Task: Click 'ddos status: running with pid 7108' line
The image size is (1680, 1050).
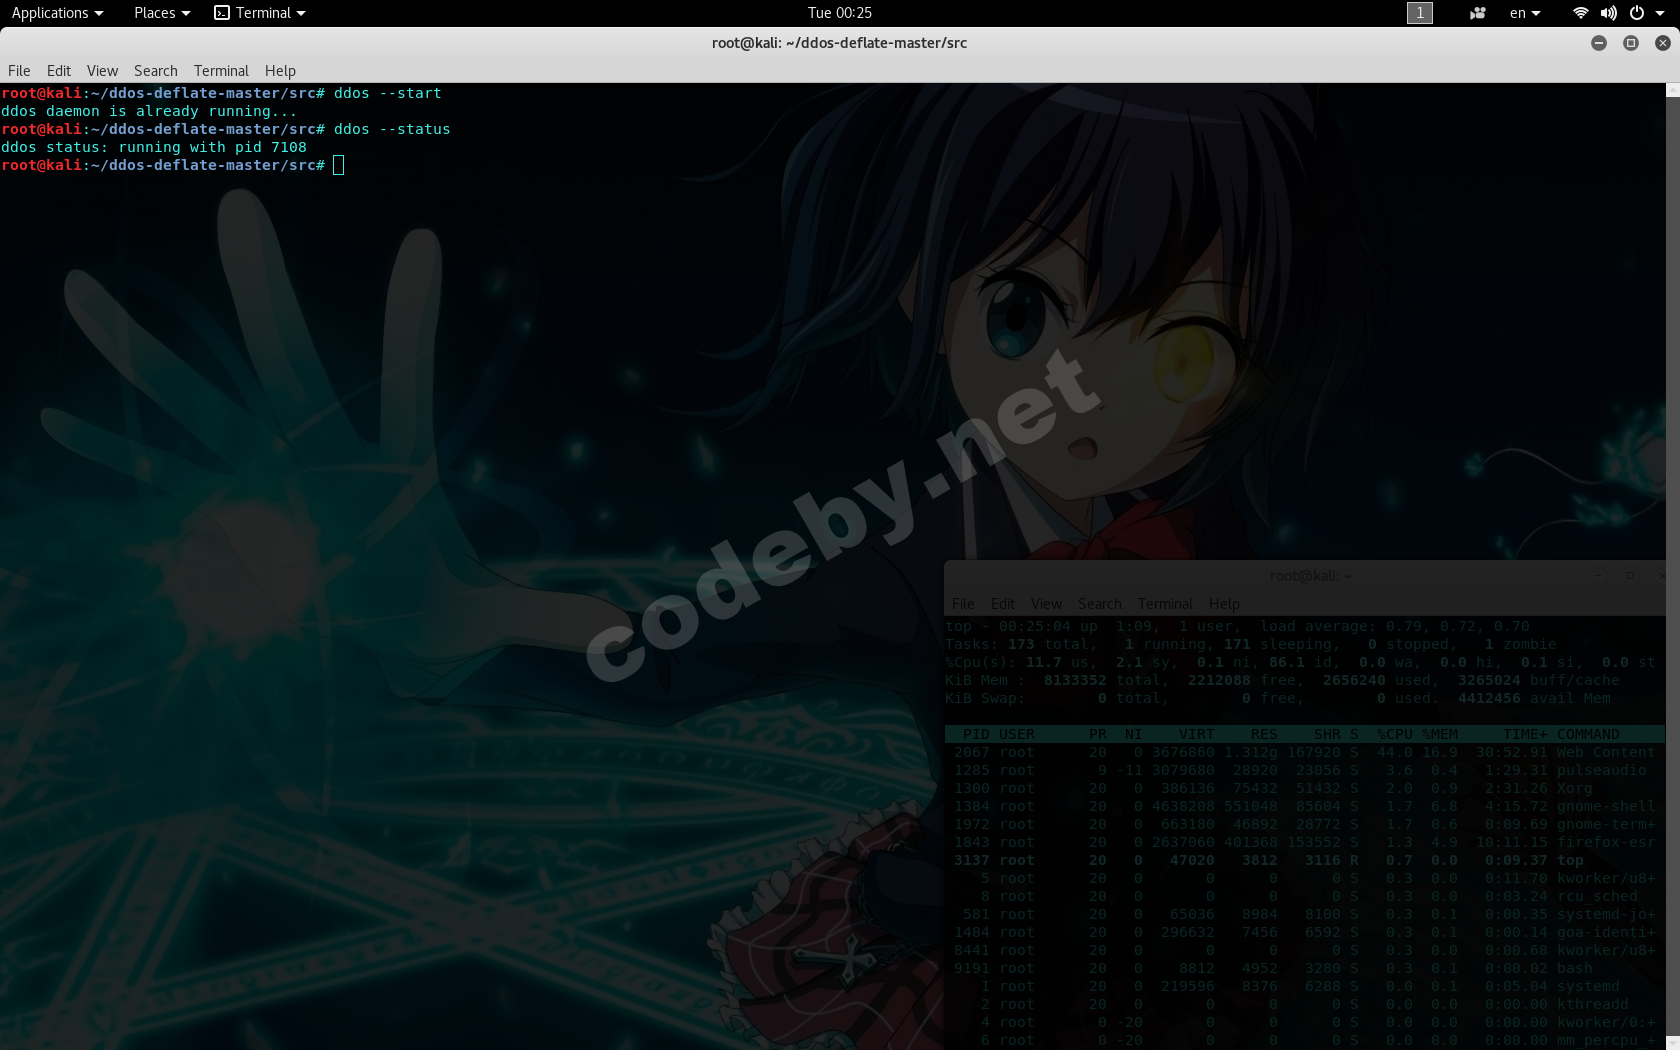Action: [154, 147]
